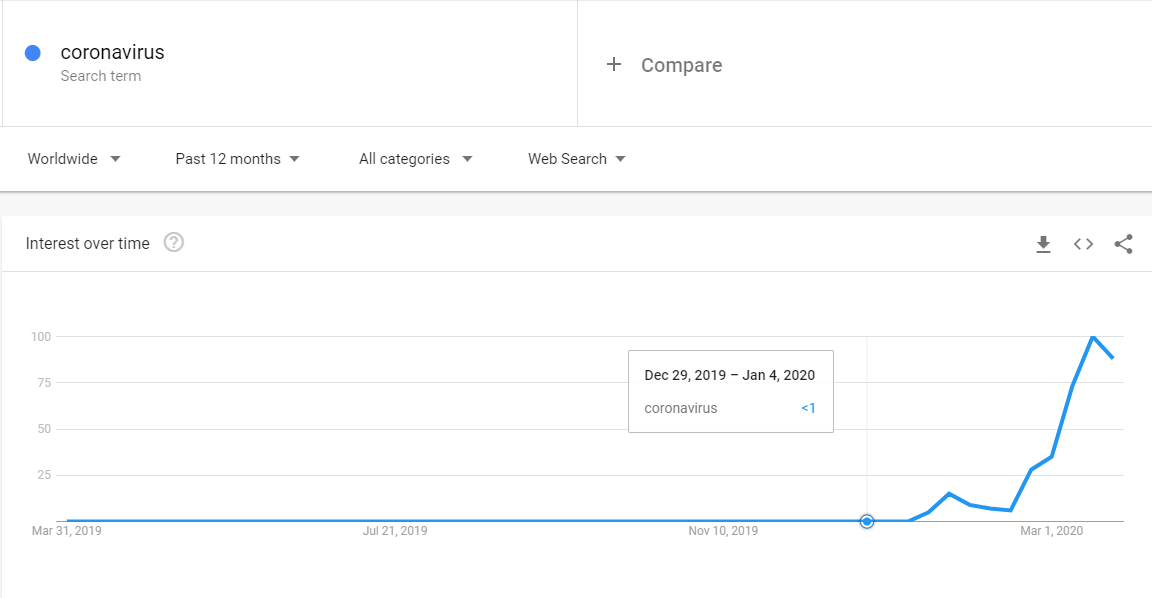Expand the Past 12 months dropdown
Screen dimensions: 1152x598
(x=237, y=159)
